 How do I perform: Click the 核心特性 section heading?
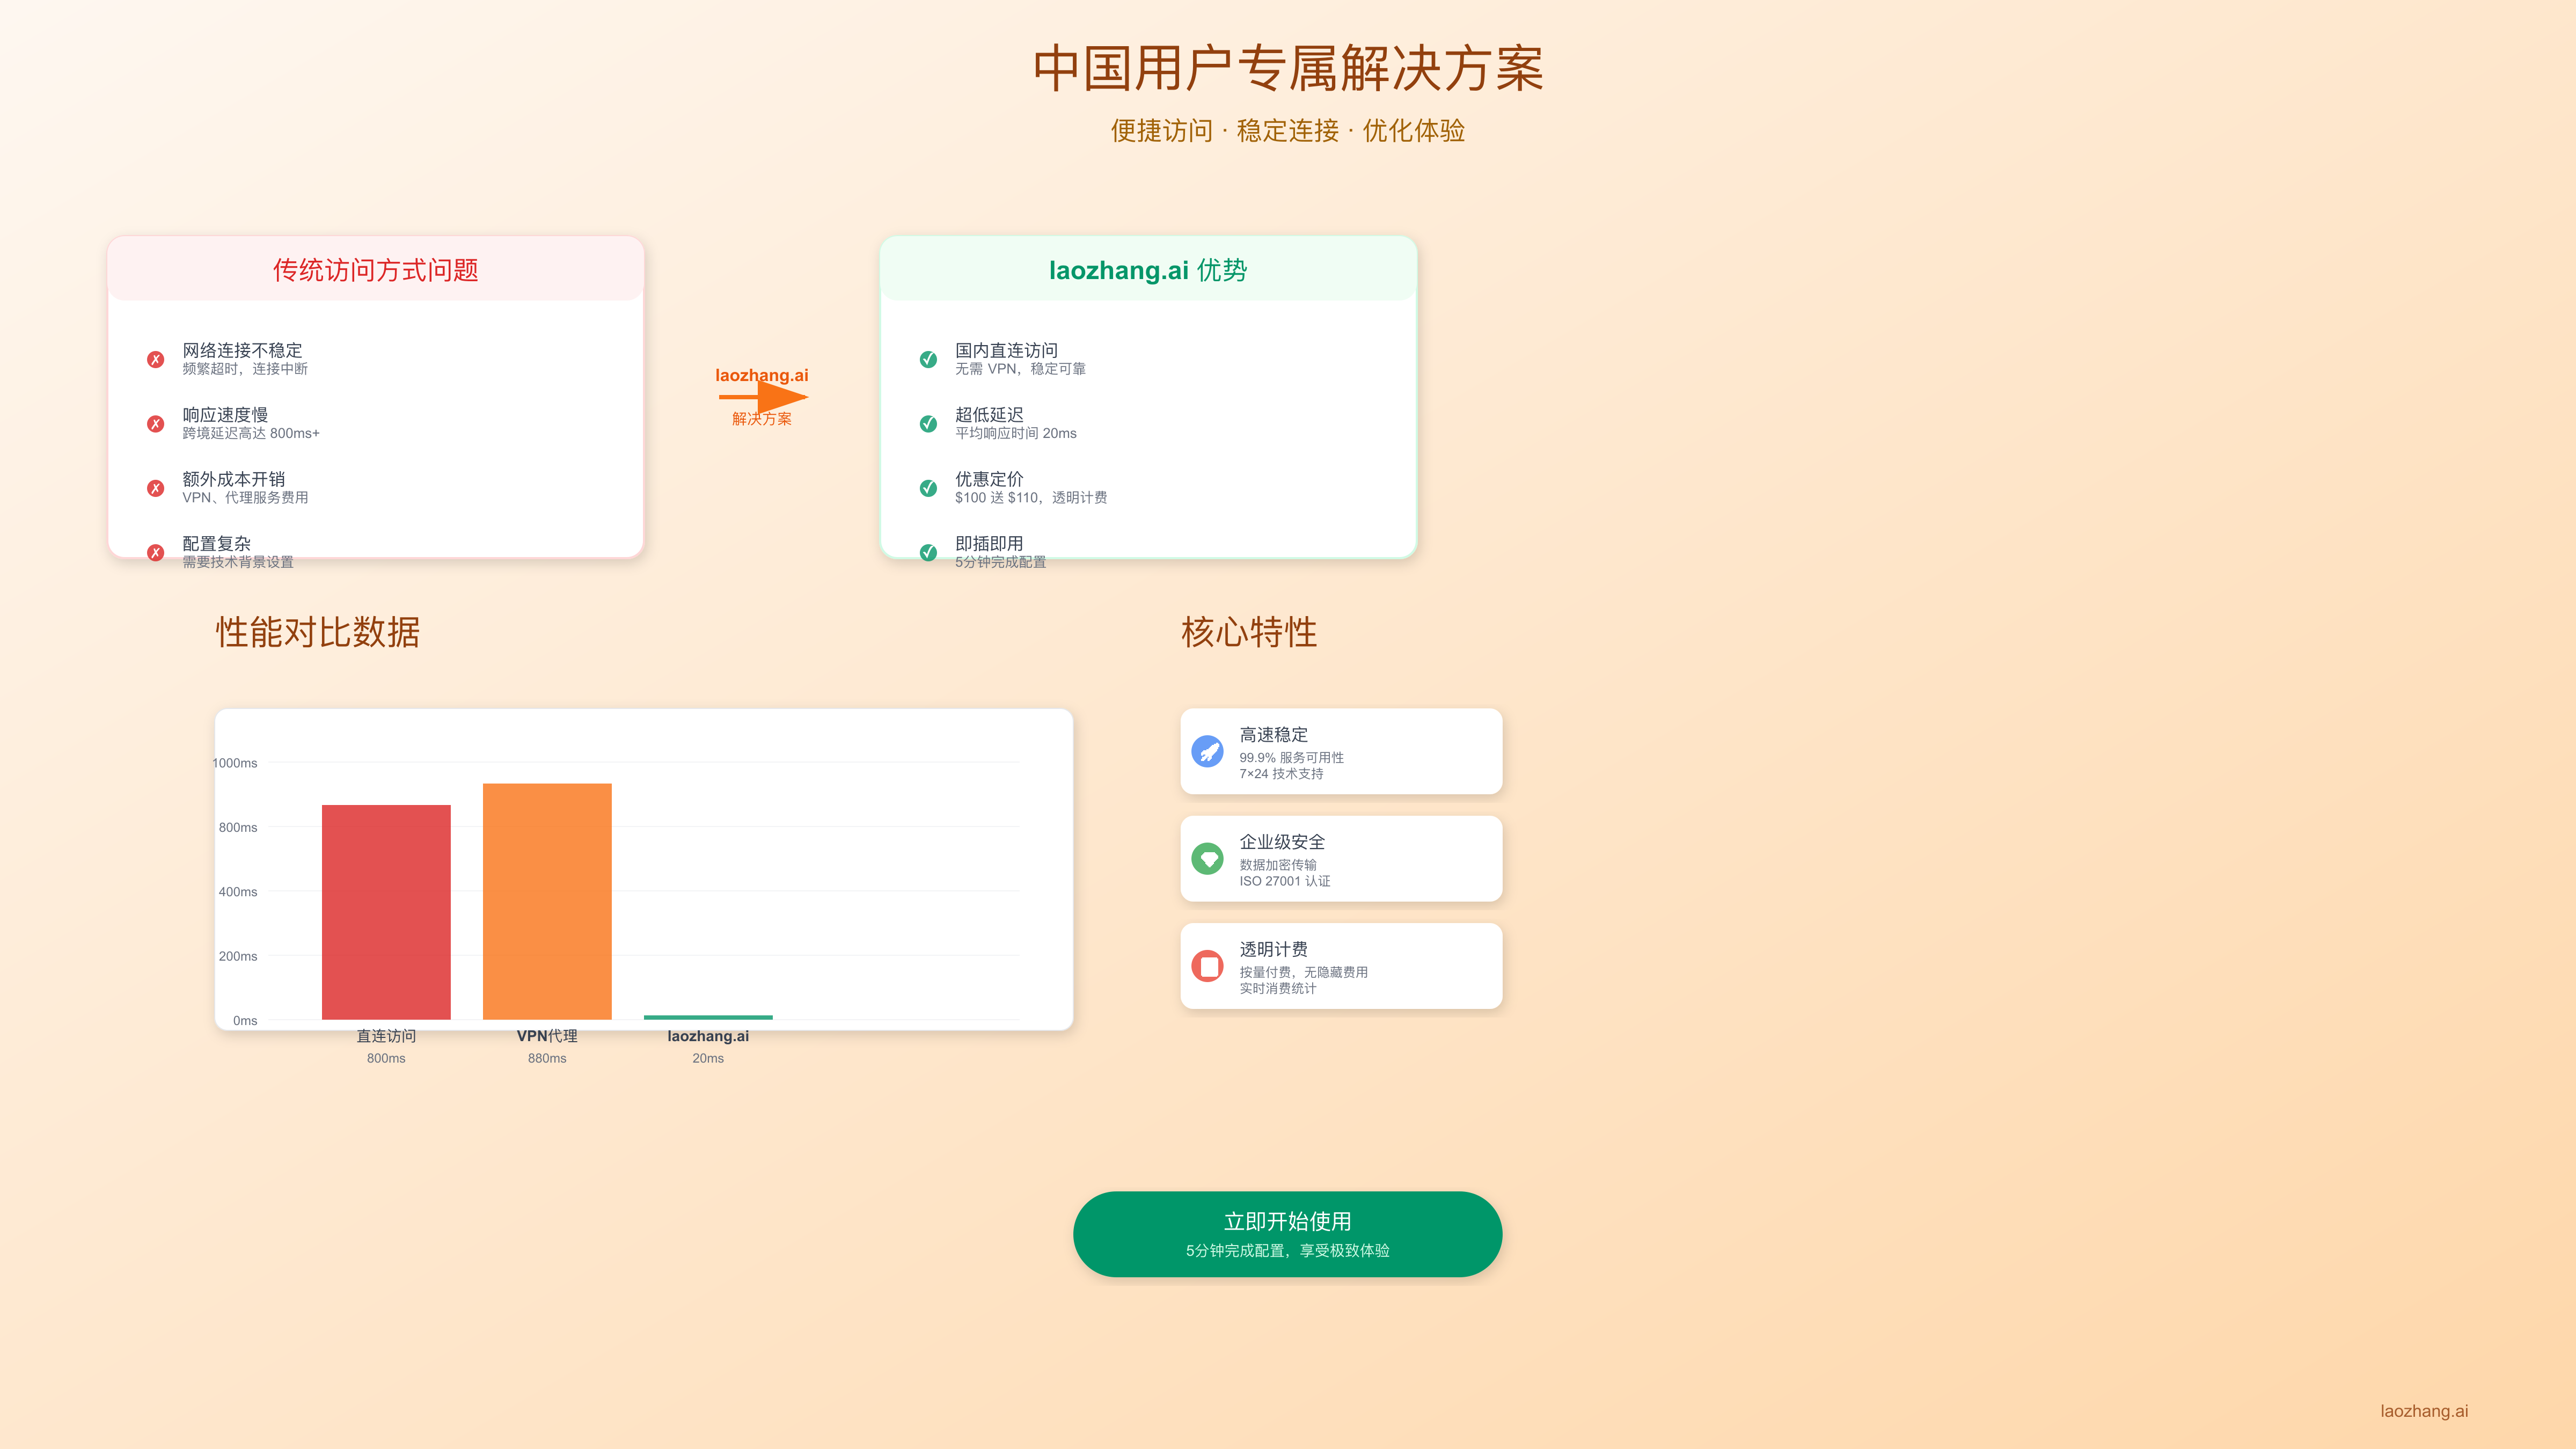point(1249,632)
